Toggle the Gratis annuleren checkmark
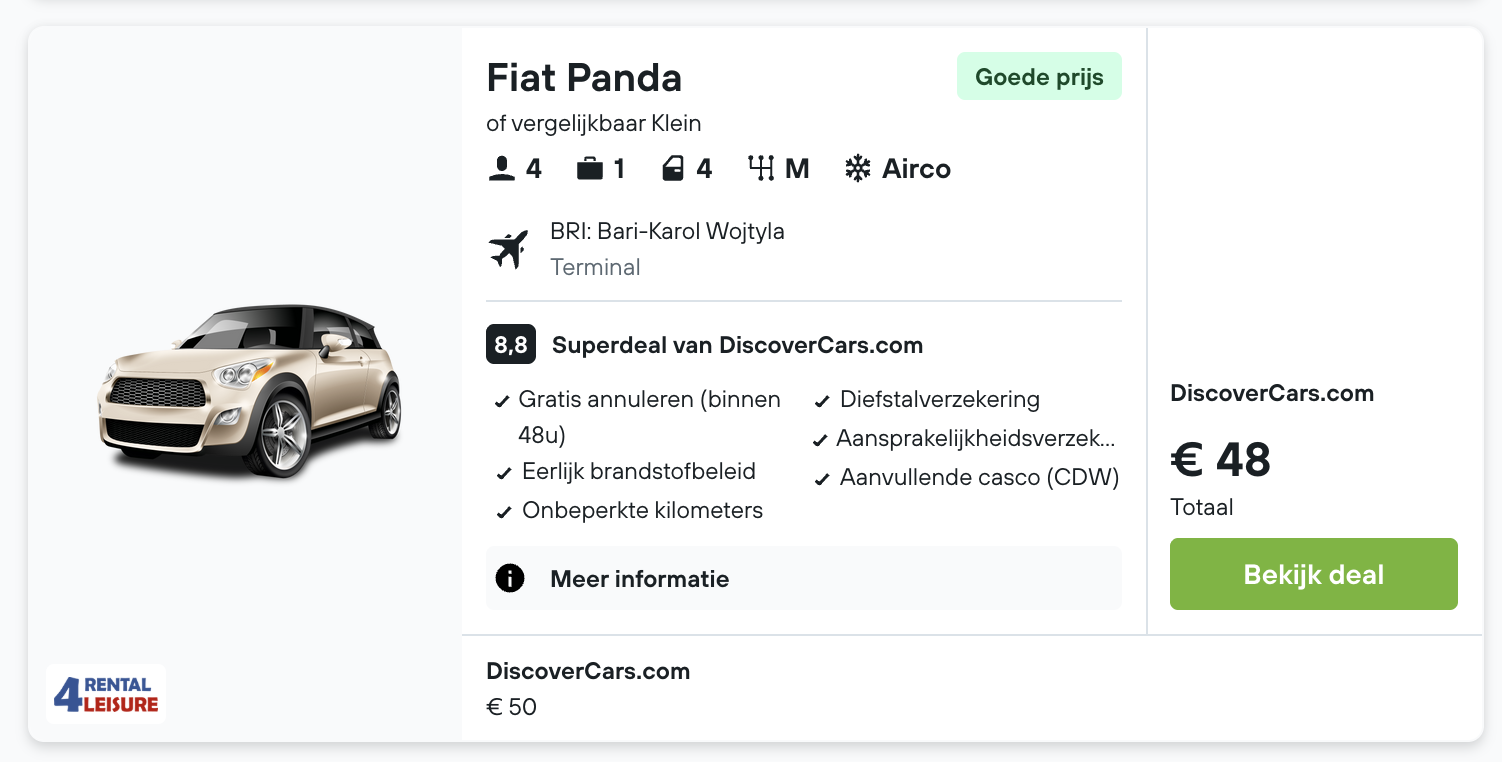The image size is (1502, 762). (x=503, y=399)
